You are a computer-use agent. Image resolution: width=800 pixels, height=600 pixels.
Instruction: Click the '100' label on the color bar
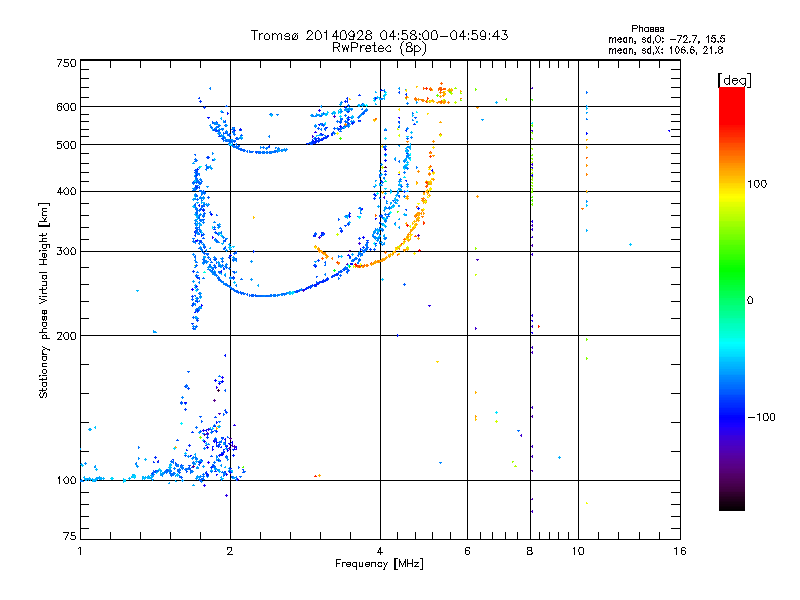tap(757, 184)
